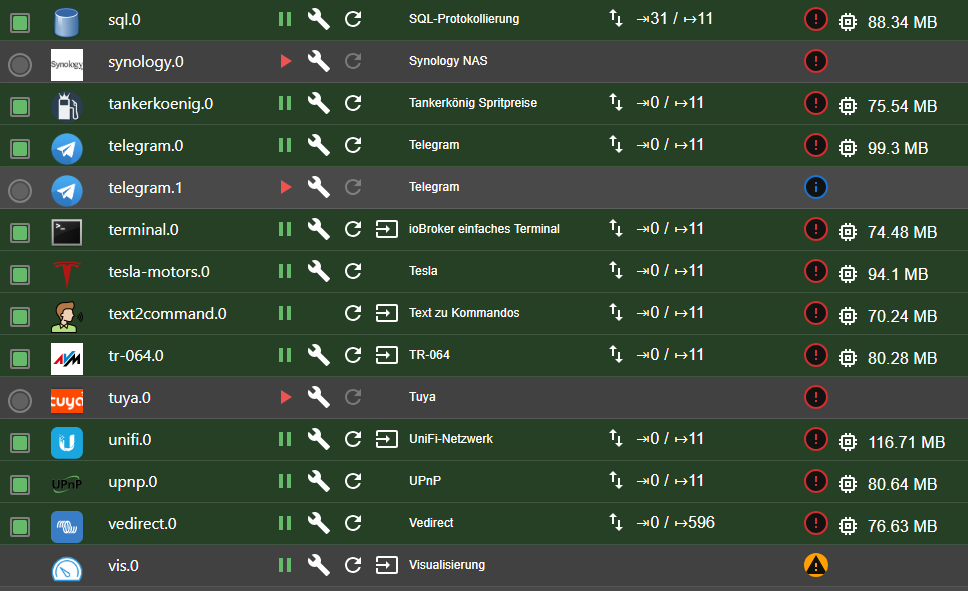Click the unifi.0 memory chip icon
The image size is (968, 591).
pyautogui.click(x=848, y=442)
